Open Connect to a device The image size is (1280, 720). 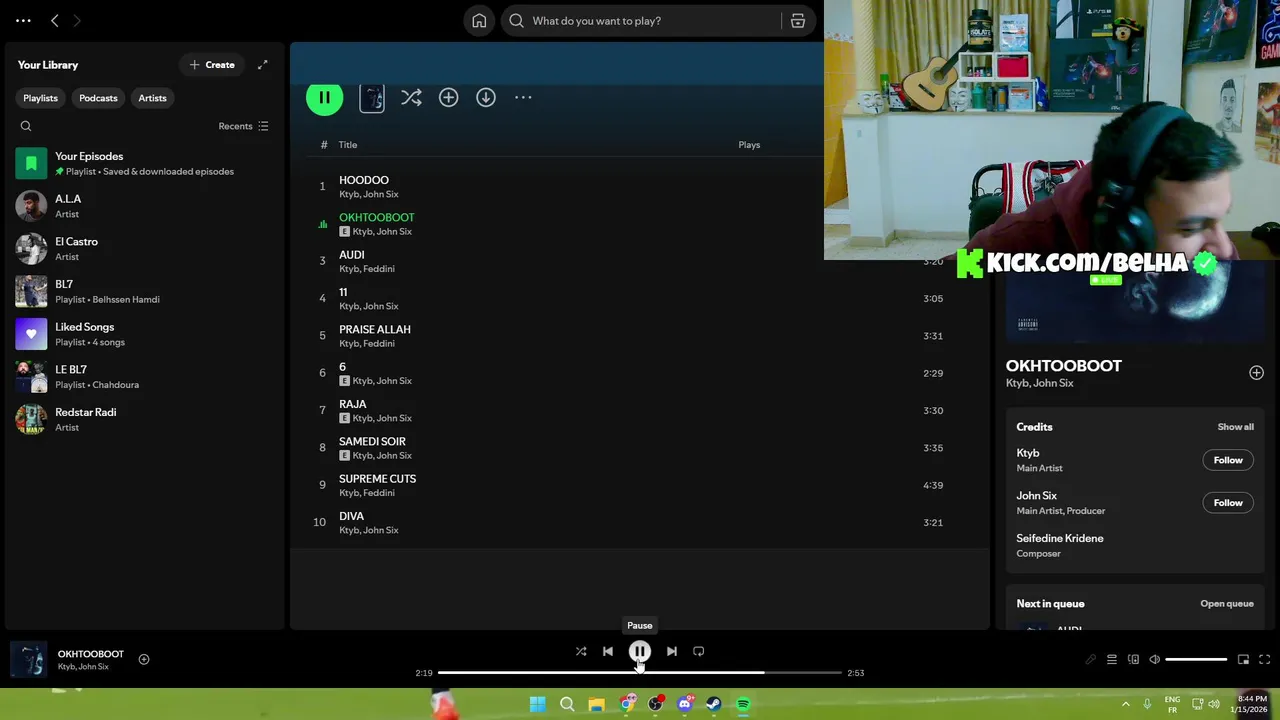(1133, 659)
